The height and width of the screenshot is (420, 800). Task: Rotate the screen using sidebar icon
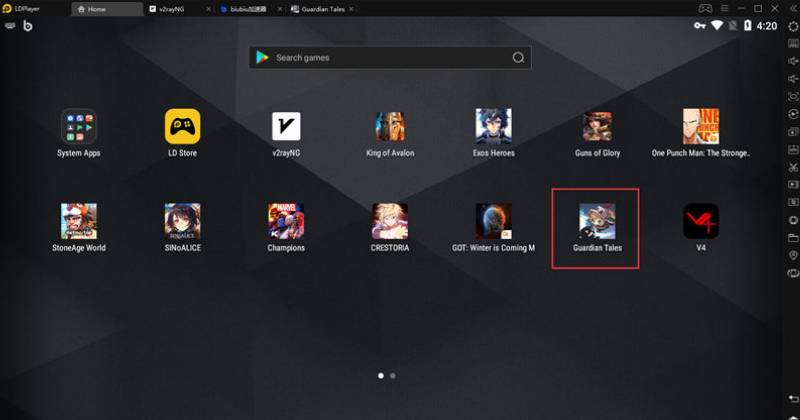[x=793, y=273]
